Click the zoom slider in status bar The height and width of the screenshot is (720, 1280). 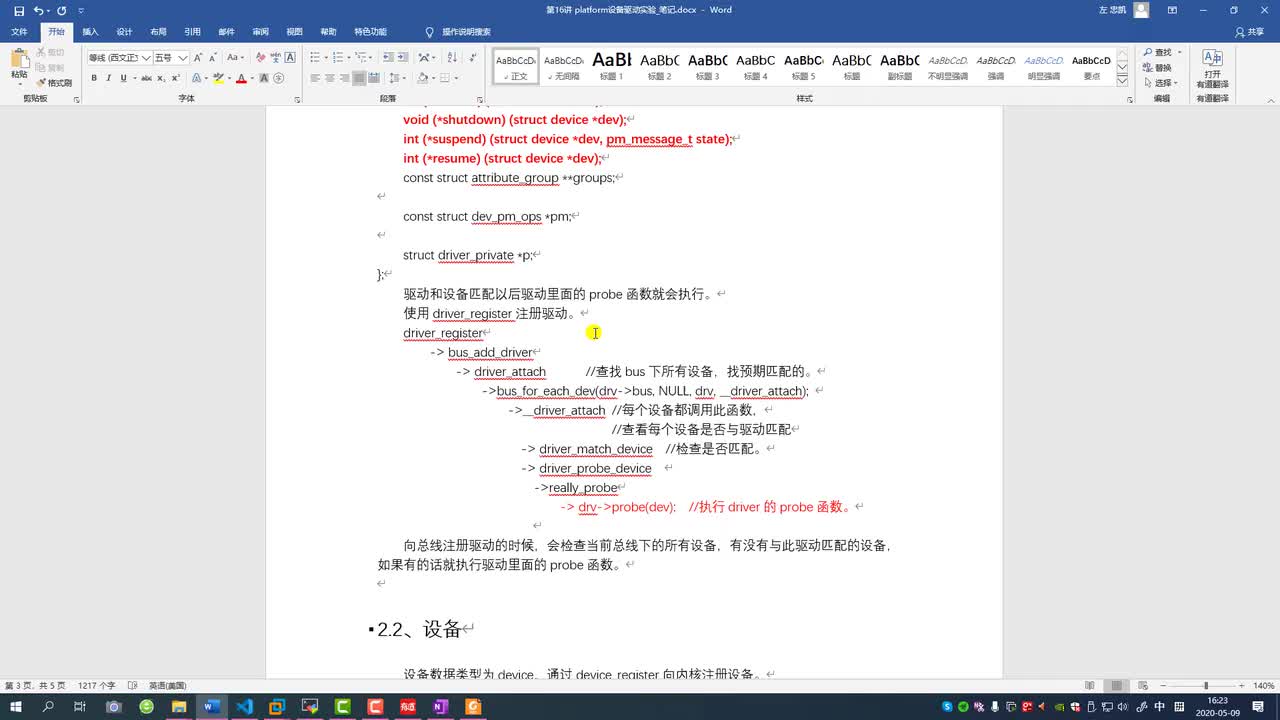pos(1205,686)
